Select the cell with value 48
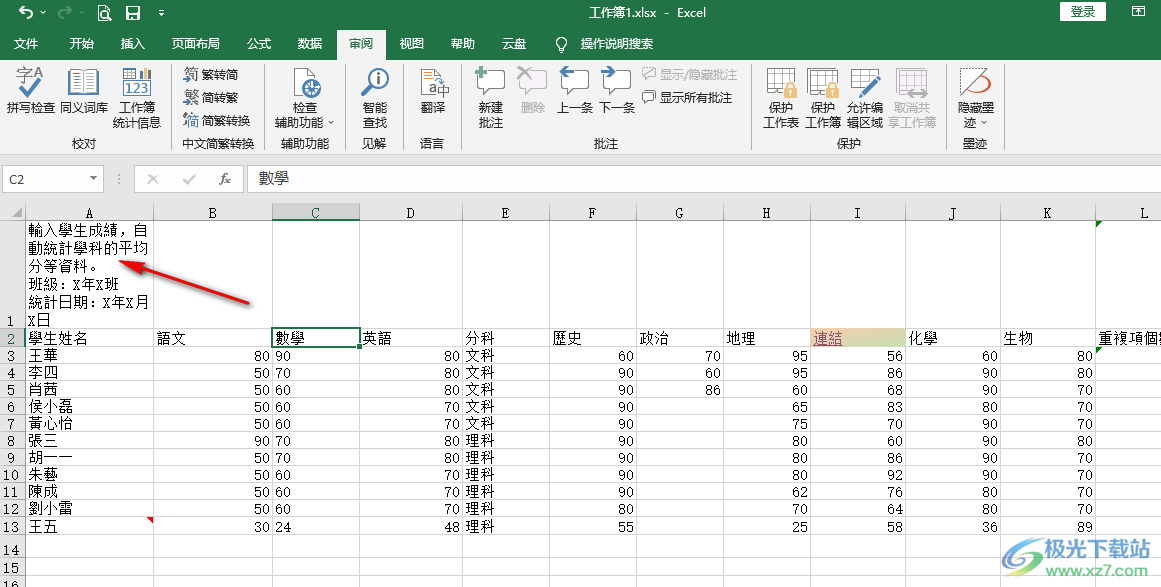Viewport: 1161px width, 587px height. click(x=411, y=526)
